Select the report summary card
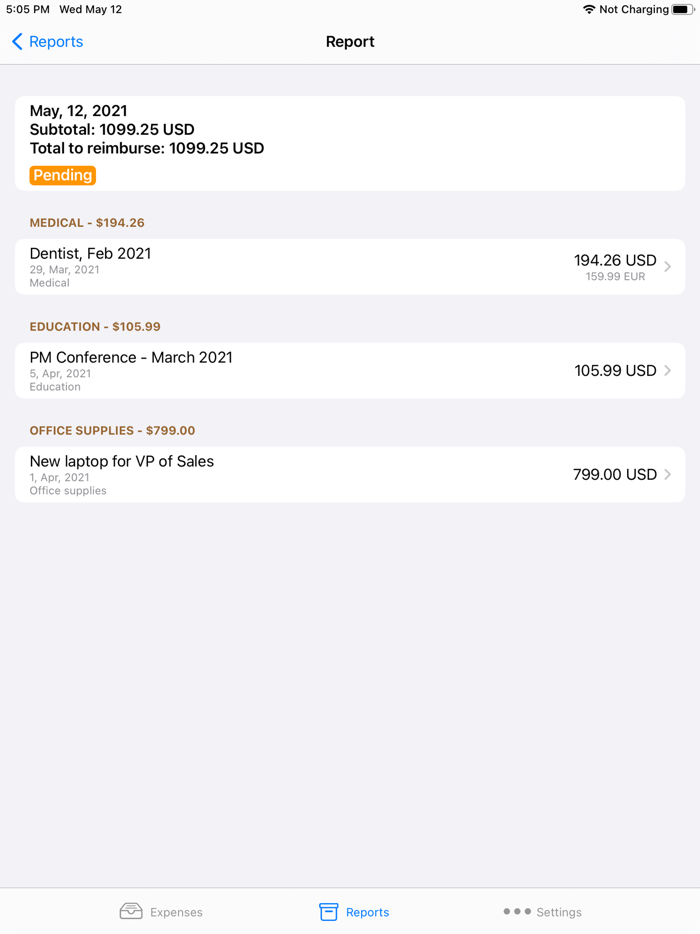700x934 pixels. point(350,142)
